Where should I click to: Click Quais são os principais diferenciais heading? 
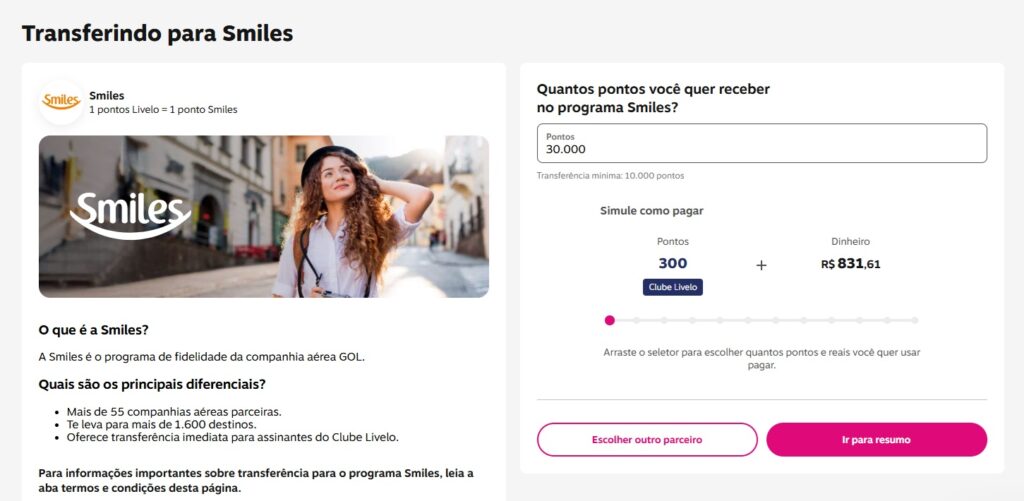click(152, 384)
